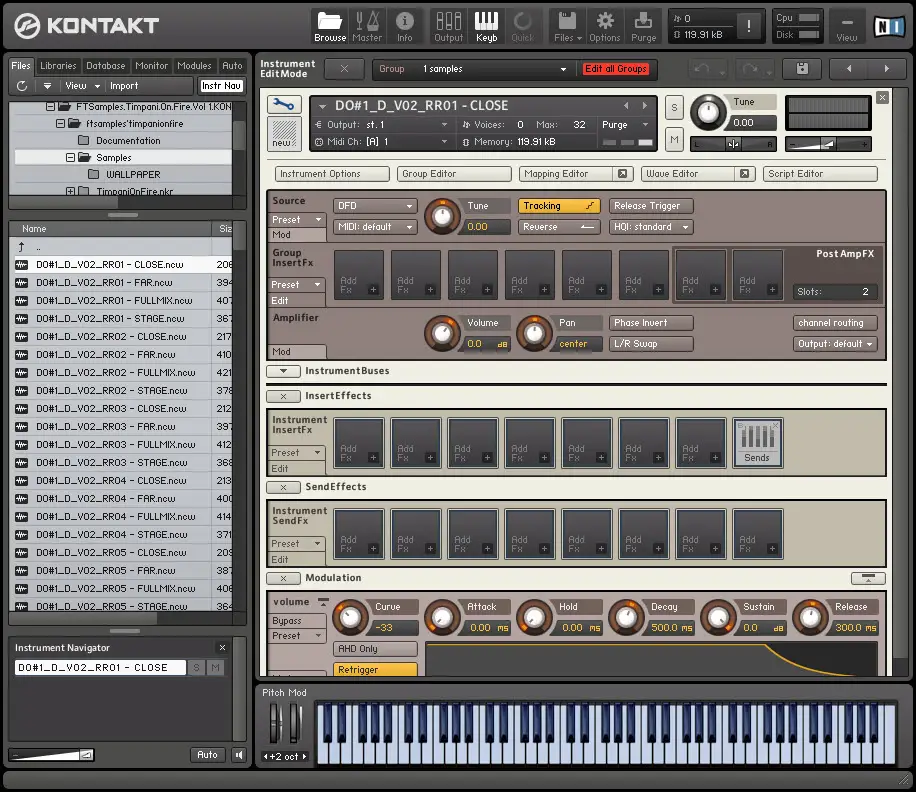Image resolution: width=916 pixels, height=792 pixels.
Task: Open the instrument Purge dropdown
Action: (x=625, y=124)
